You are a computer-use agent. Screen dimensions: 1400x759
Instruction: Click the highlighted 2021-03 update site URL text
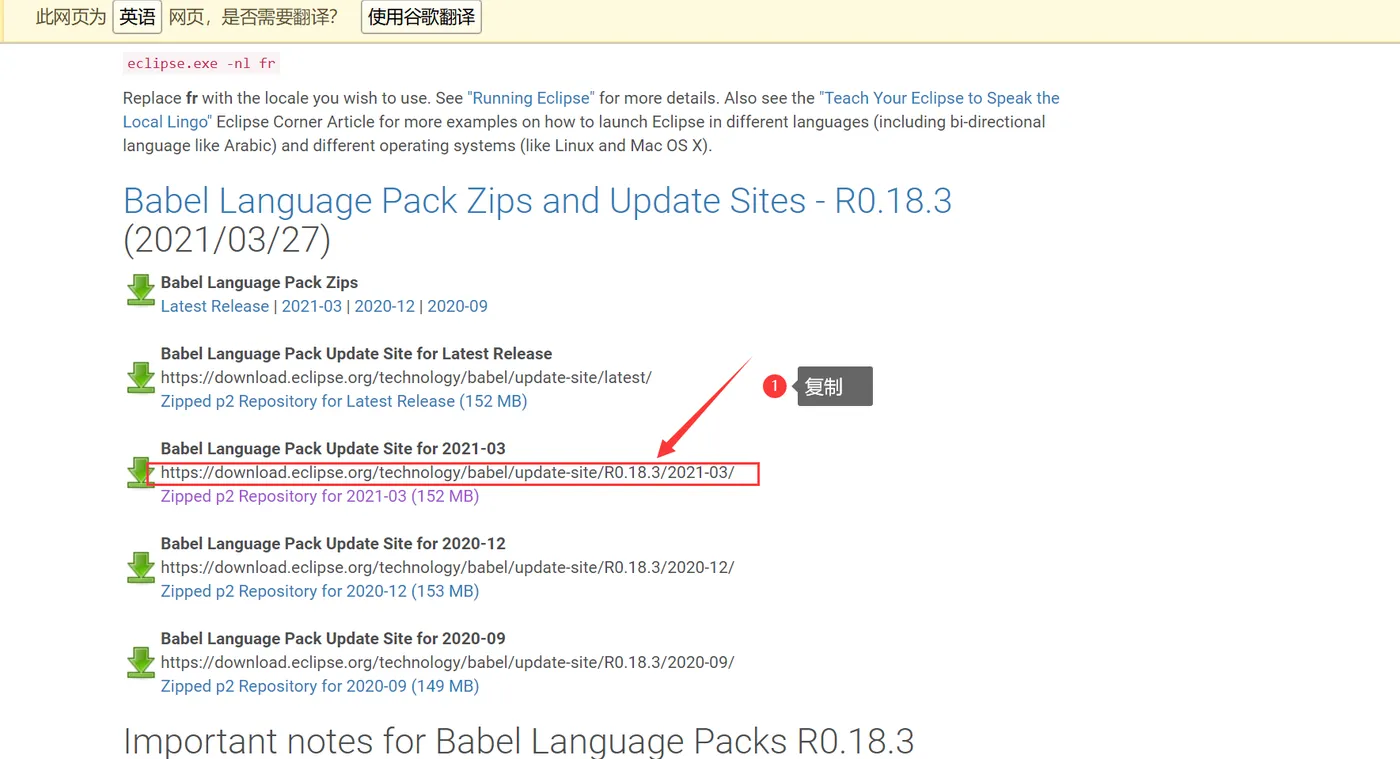[448, 472]
